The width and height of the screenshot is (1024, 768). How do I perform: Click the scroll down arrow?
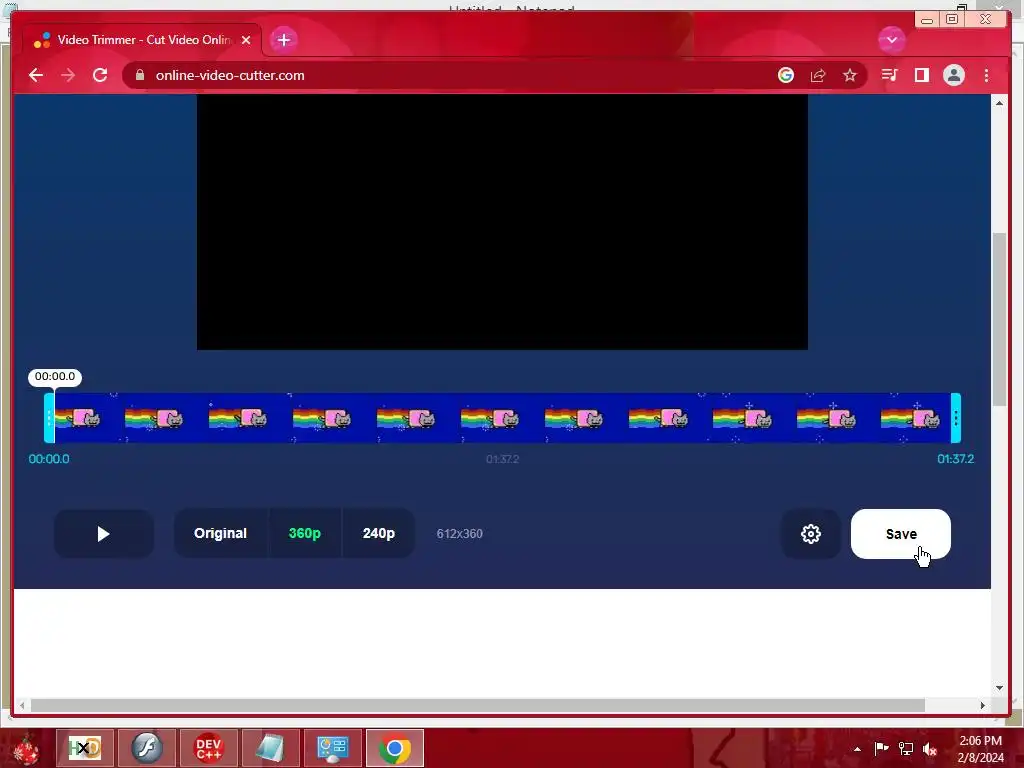999,688
